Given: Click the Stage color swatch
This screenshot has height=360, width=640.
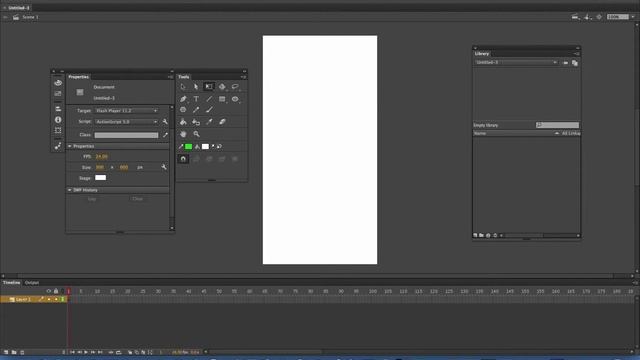Looking at the screenshot, I should 100,178.
